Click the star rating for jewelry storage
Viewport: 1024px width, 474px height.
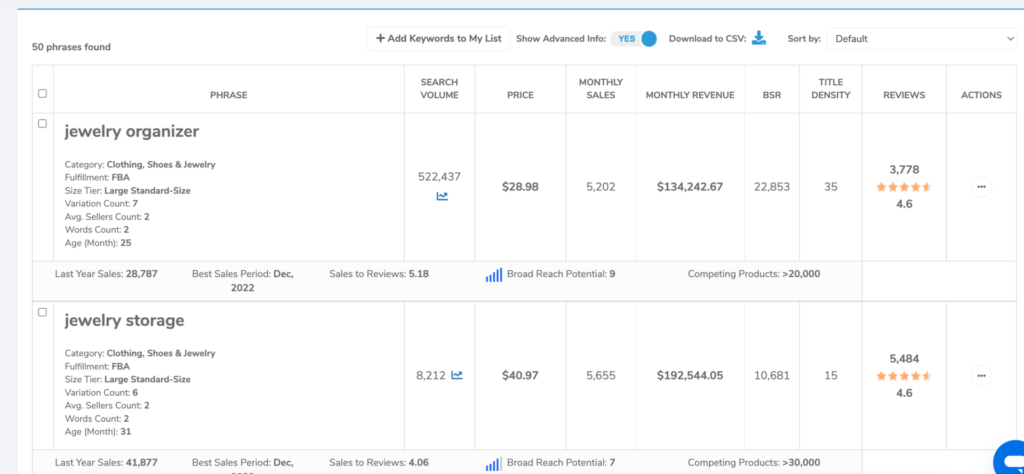click(x=904, y=376)
